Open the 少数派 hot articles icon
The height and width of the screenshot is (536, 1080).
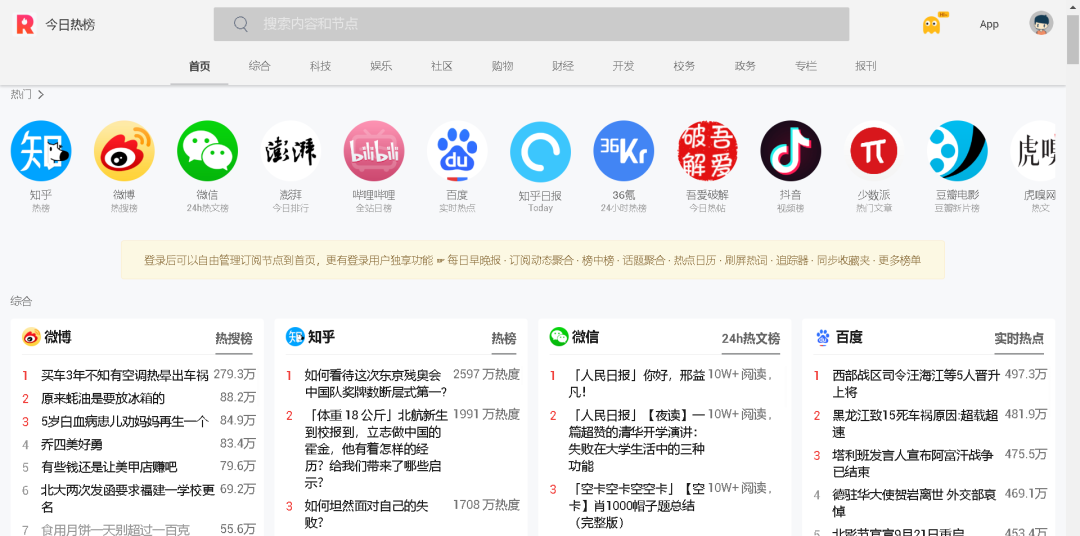874,151
